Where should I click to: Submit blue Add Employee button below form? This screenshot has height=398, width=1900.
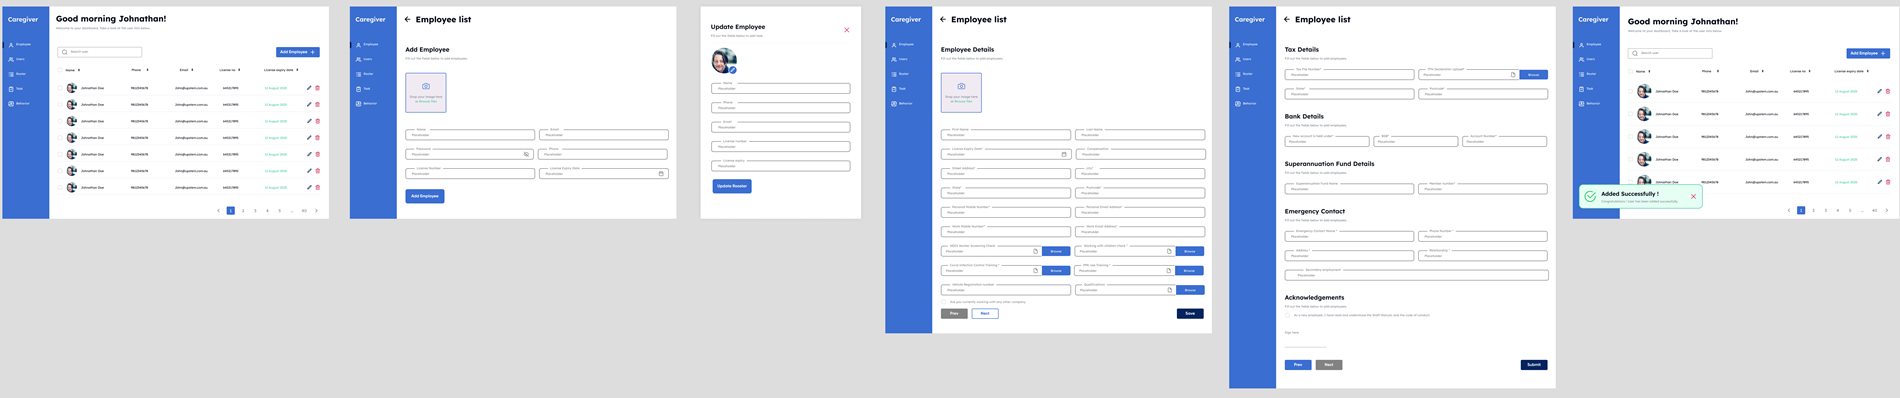[425, 196]
